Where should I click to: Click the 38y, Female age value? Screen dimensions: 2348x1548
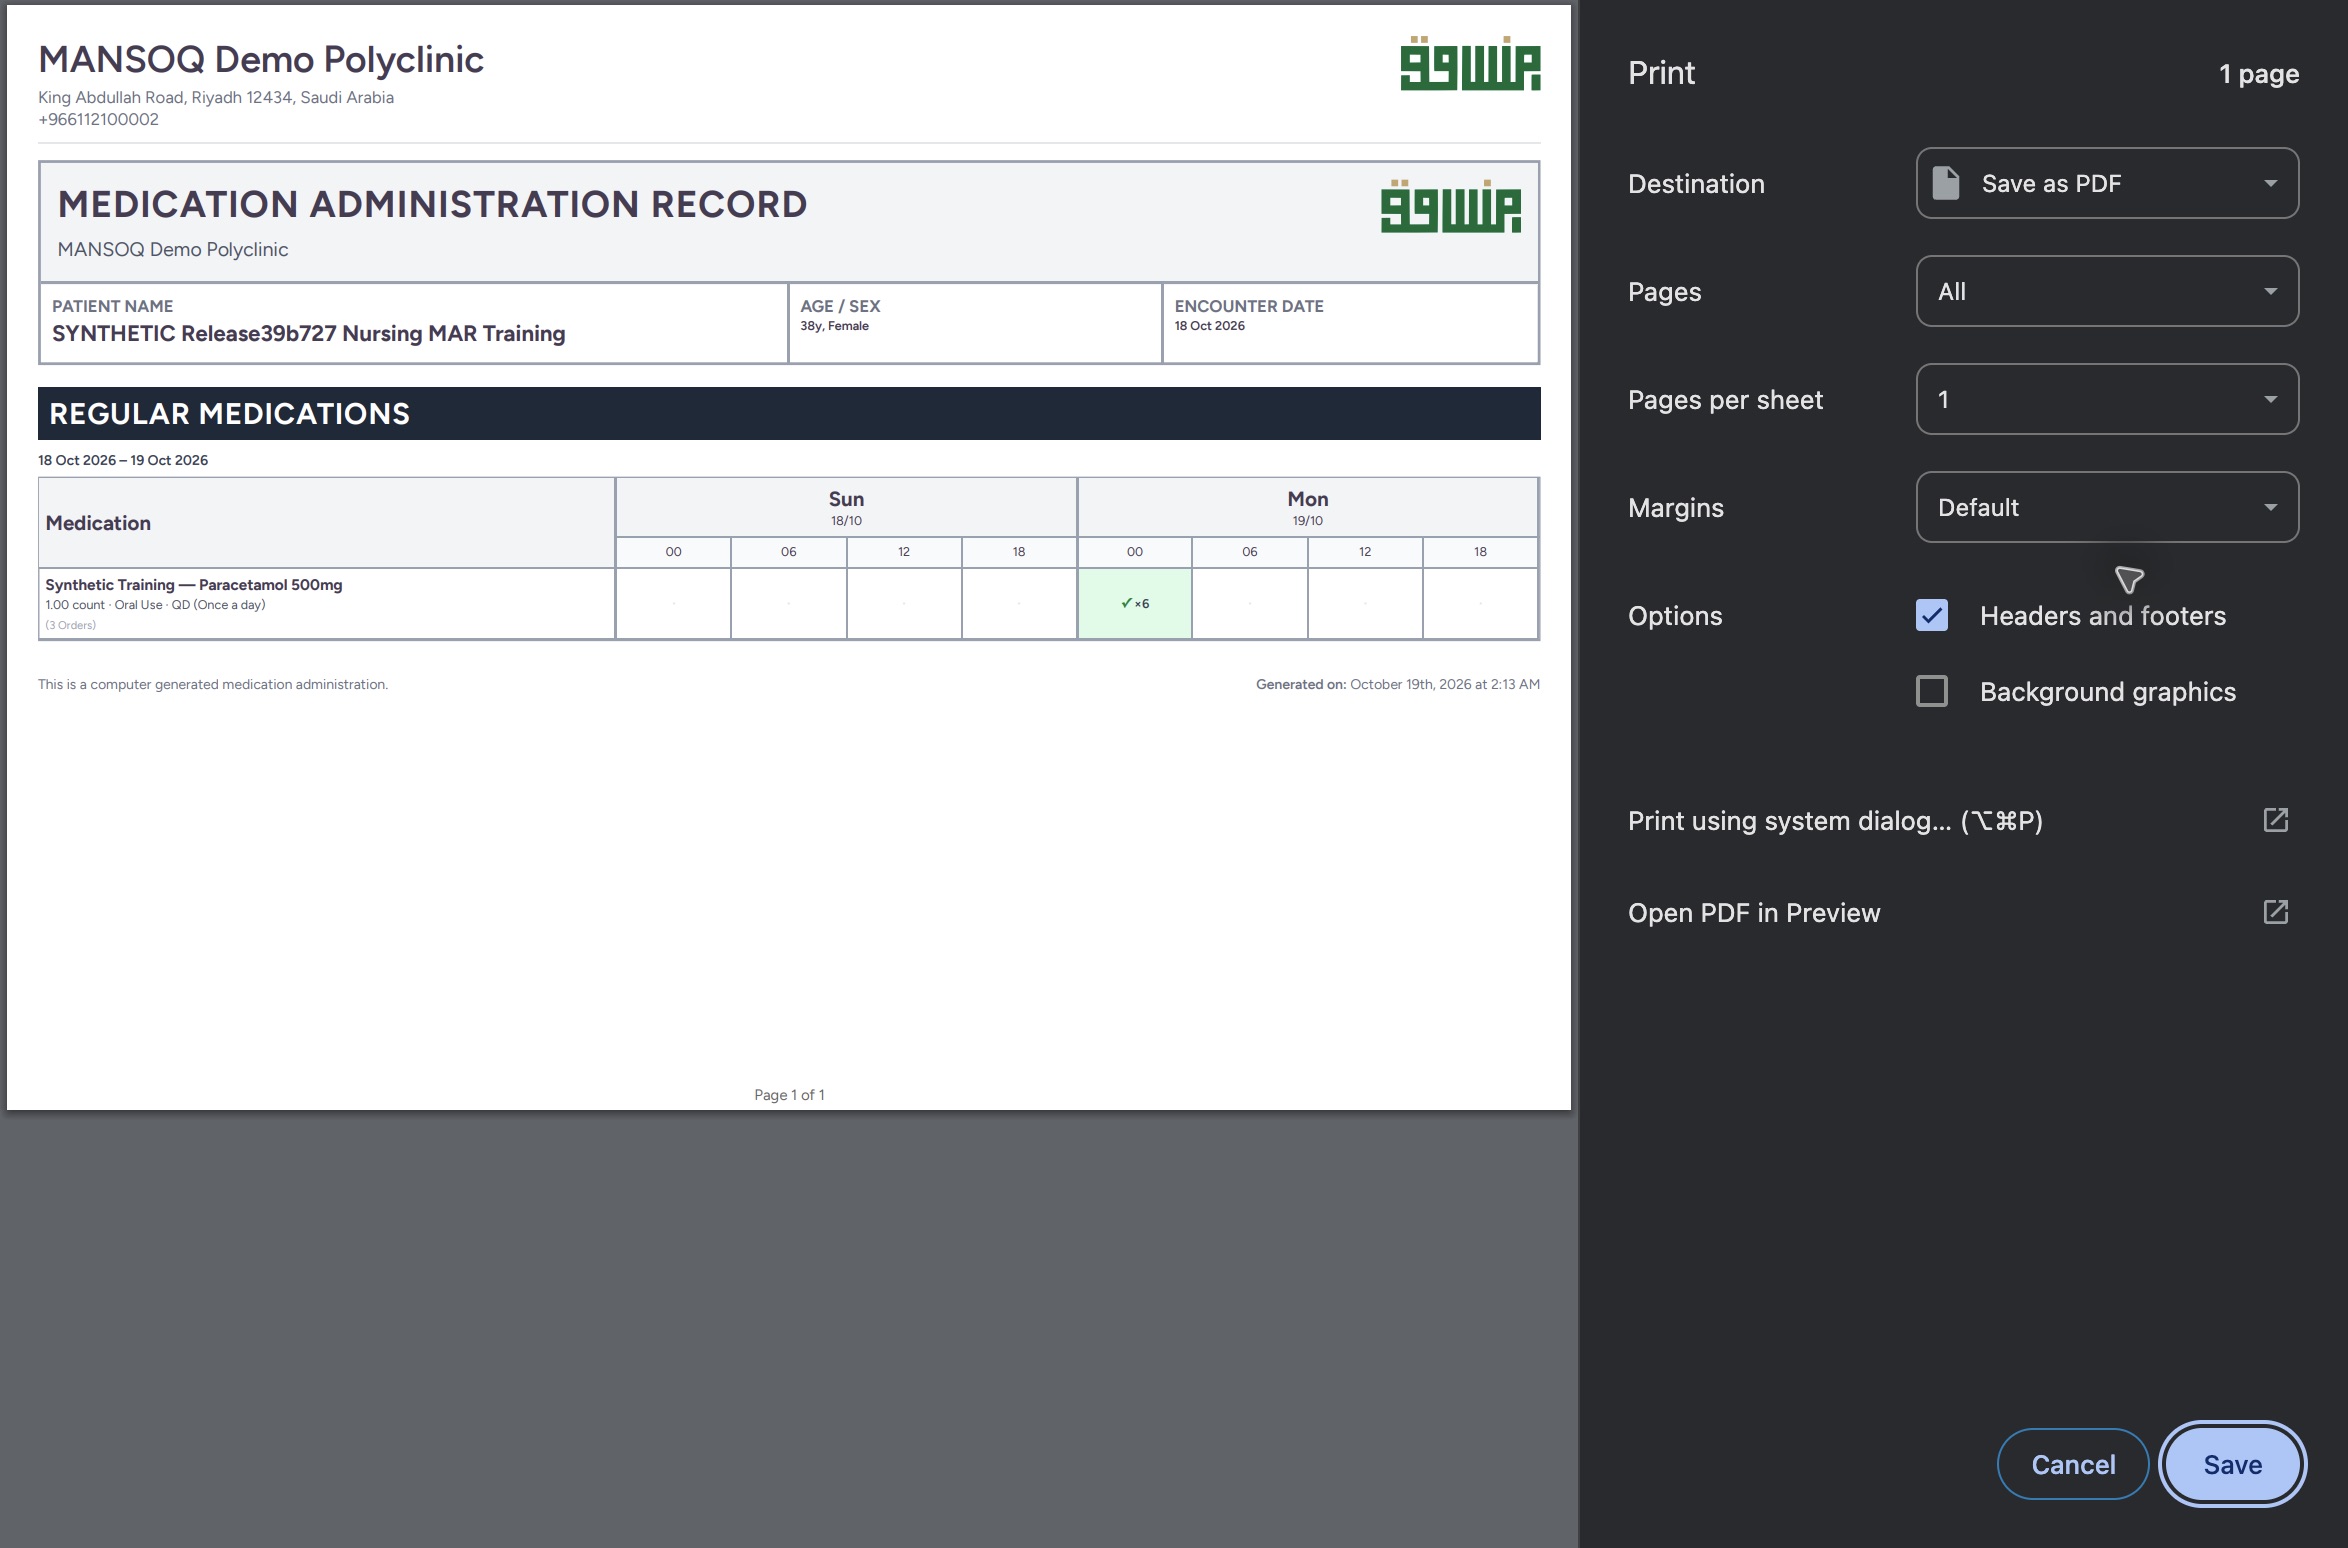pos(834,326)
